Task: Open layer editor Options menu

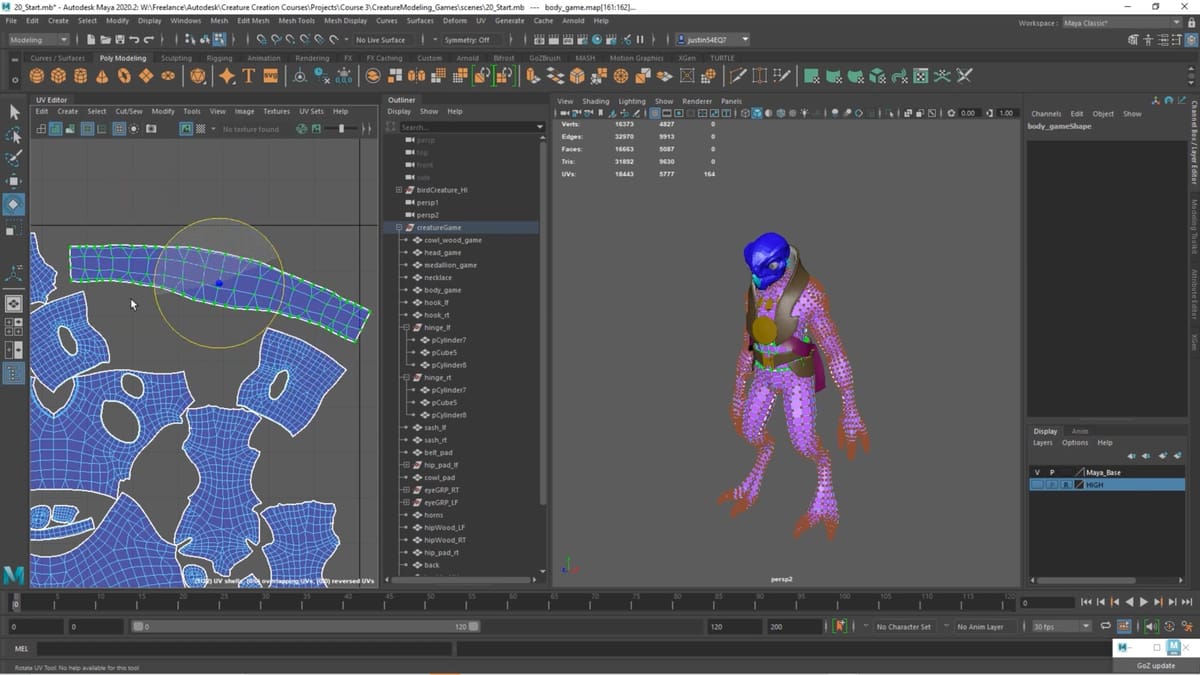Action: click(x=1075, y=442)
